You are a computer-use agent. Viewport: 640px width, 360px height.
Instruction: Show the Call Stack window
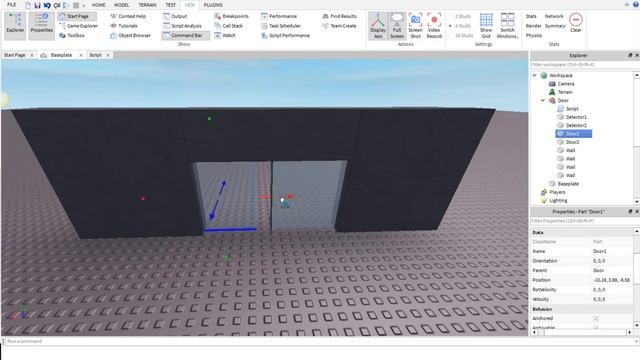tap(229, 26)
